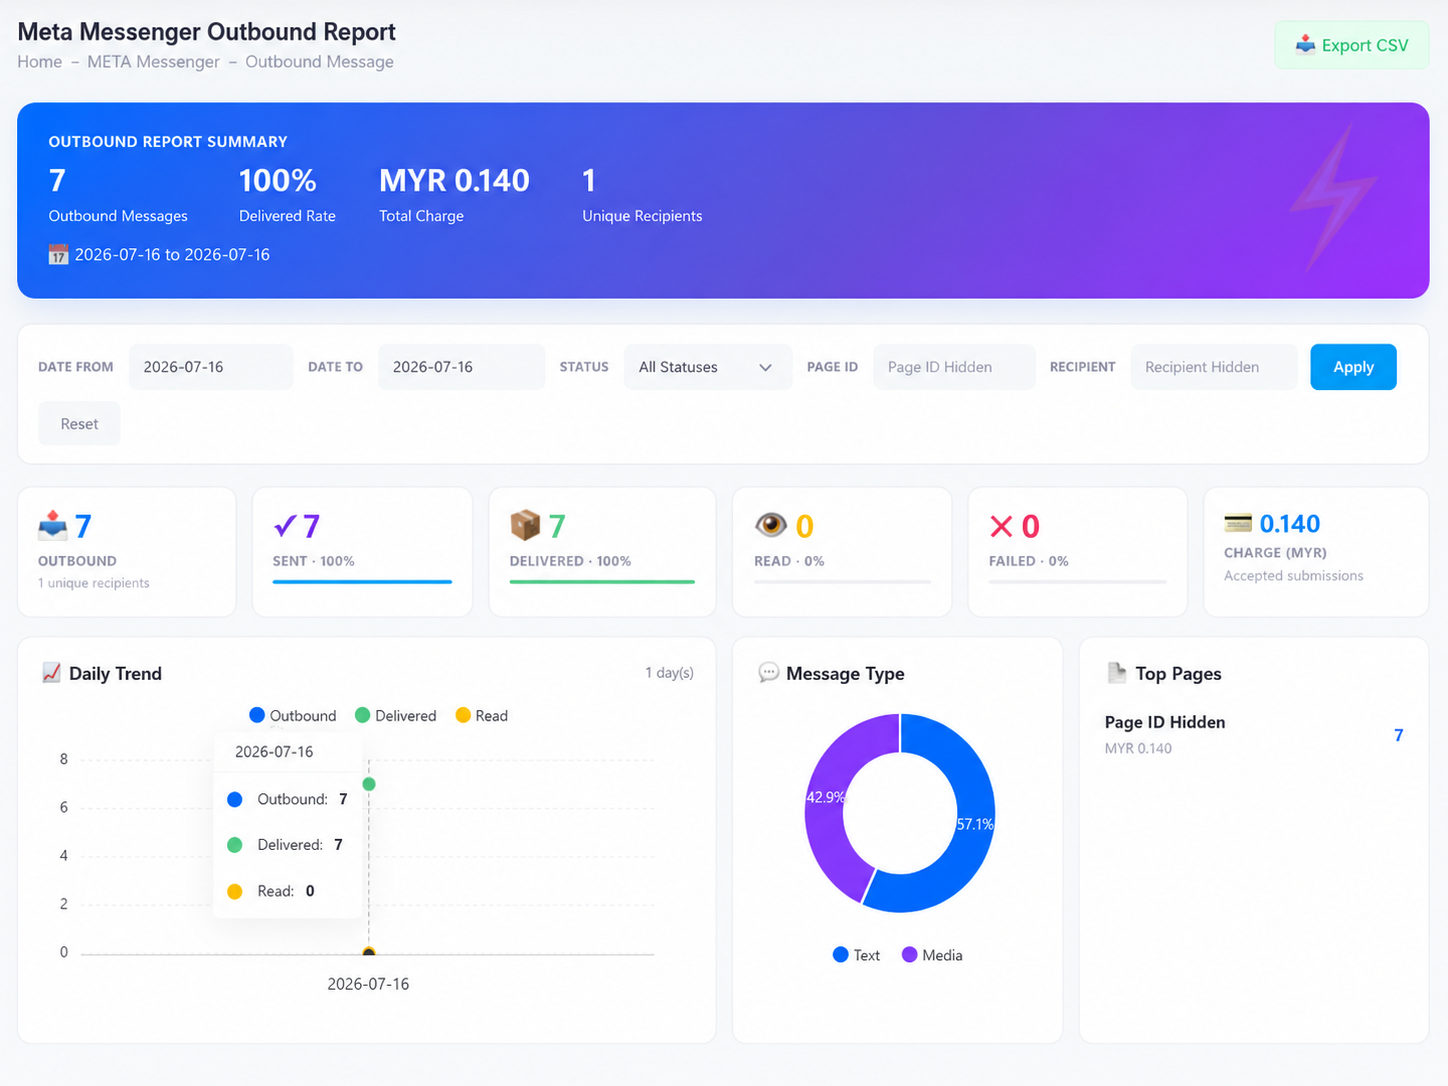Select the Page ID Hidden row
The width and height of the screenshot is (1448, 1086).
tap(1254, 735)
